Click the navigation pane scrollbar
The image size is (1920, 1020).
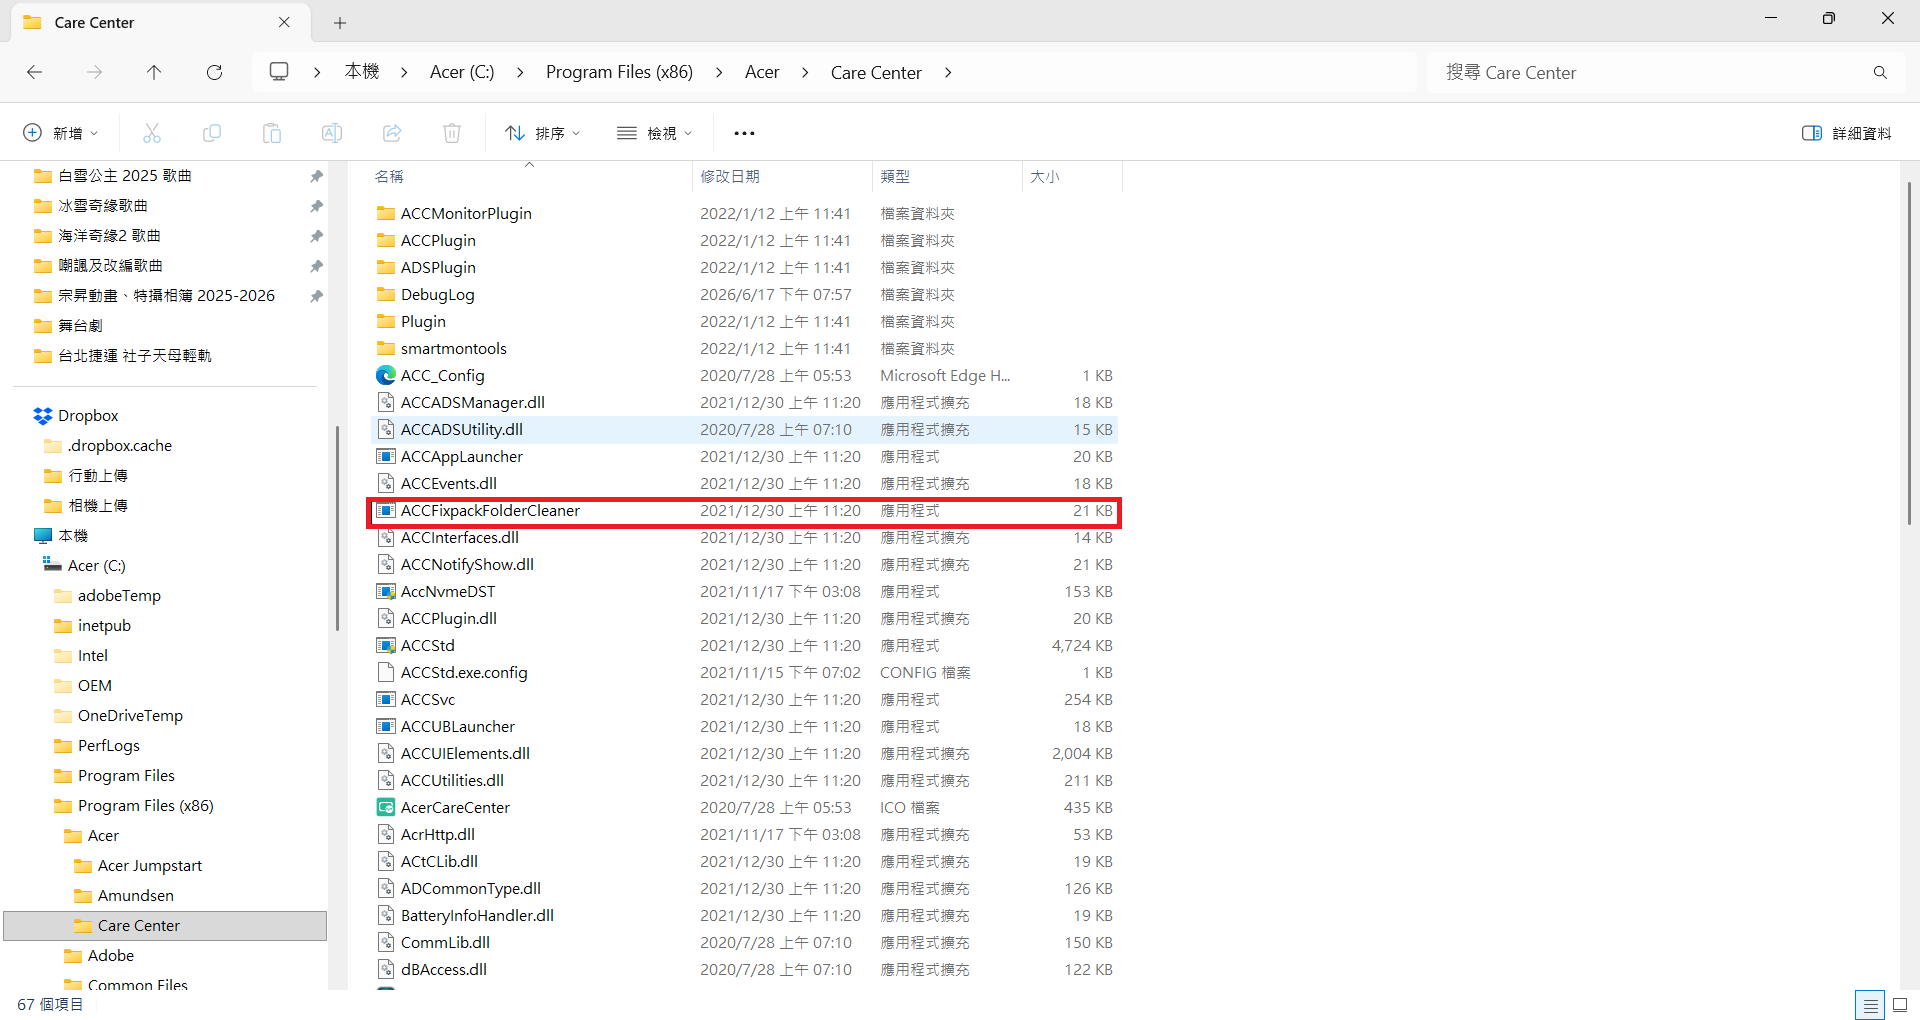pyautogui.click(x=337, y=528)
